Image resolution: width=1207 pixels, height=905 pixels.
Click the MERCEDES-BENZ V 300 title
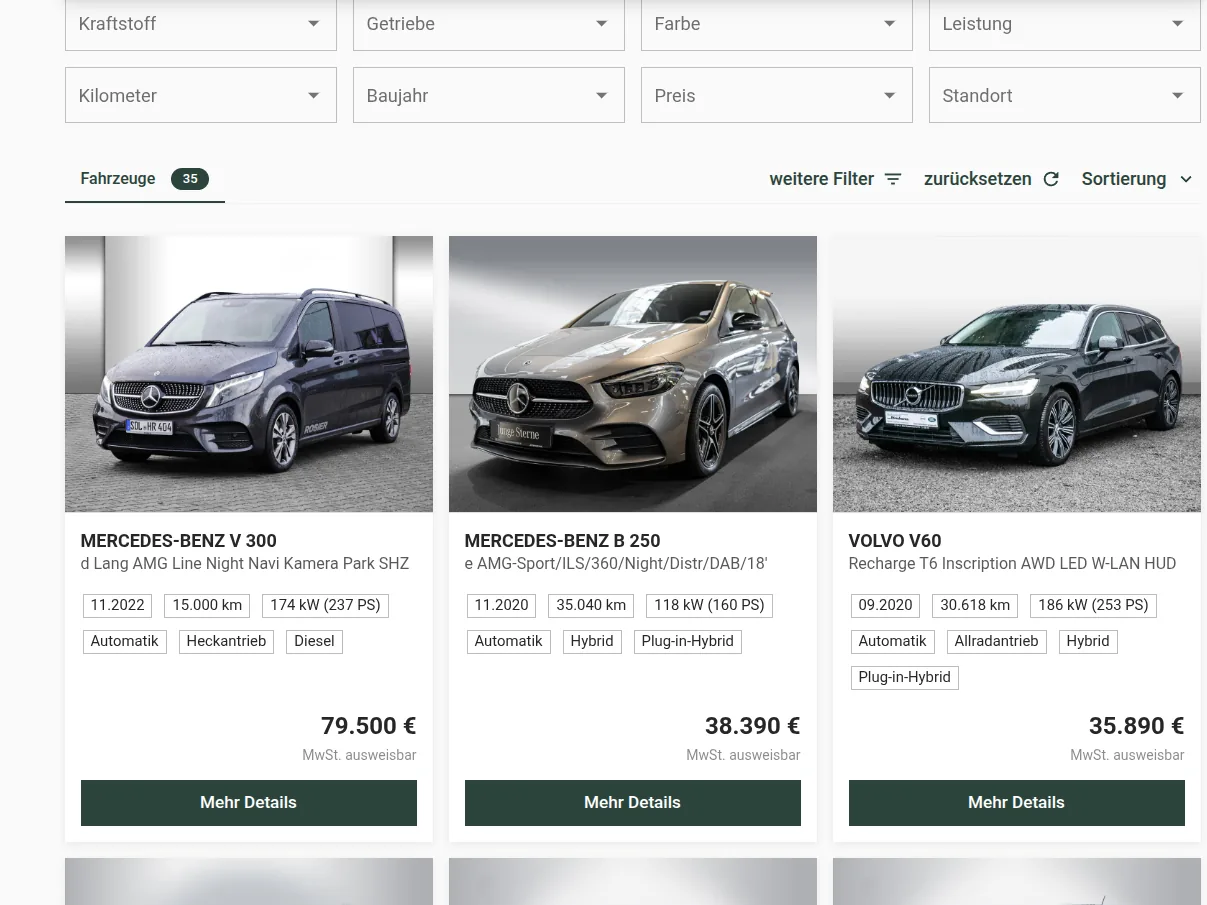179,541
